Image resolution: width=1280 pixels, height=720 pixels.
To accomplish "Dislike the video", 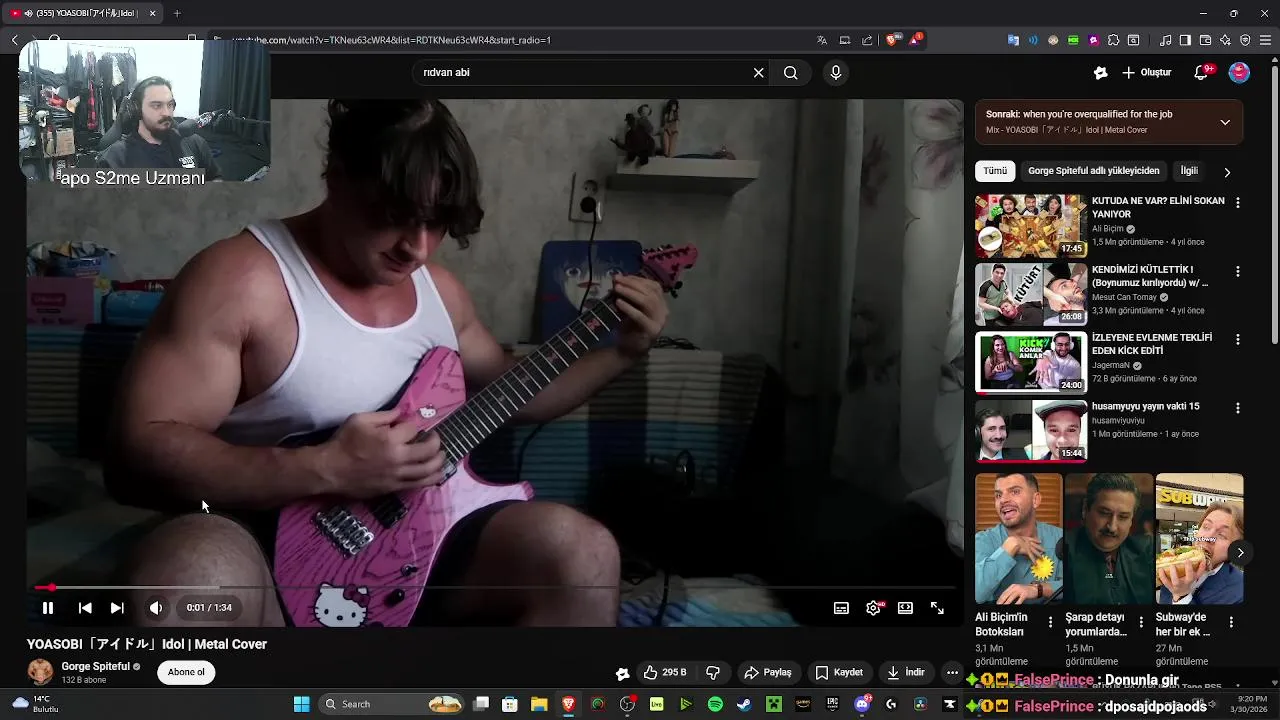I will pyautogui.click(x=713, y=673).
